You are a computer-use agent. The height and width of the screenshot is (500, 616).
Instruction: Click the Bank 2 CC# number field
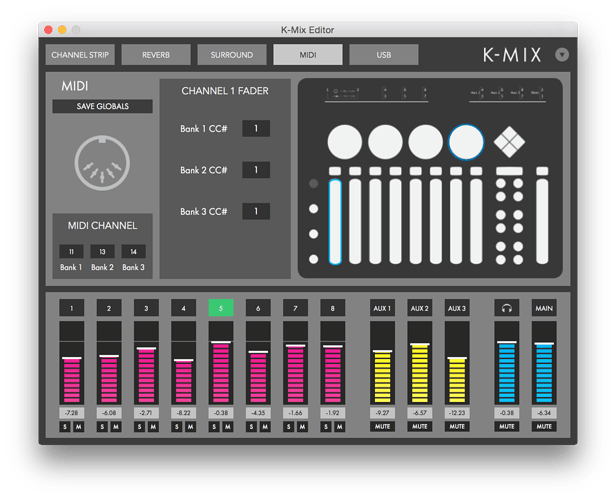coord(256,170)
